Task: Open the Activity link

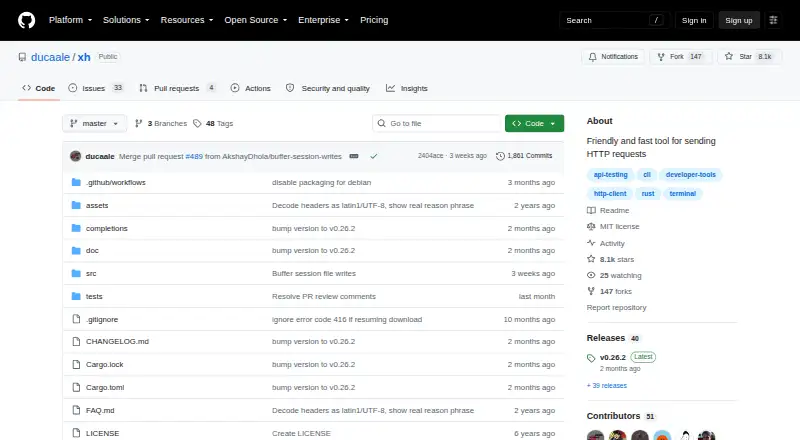Action: 606,243
